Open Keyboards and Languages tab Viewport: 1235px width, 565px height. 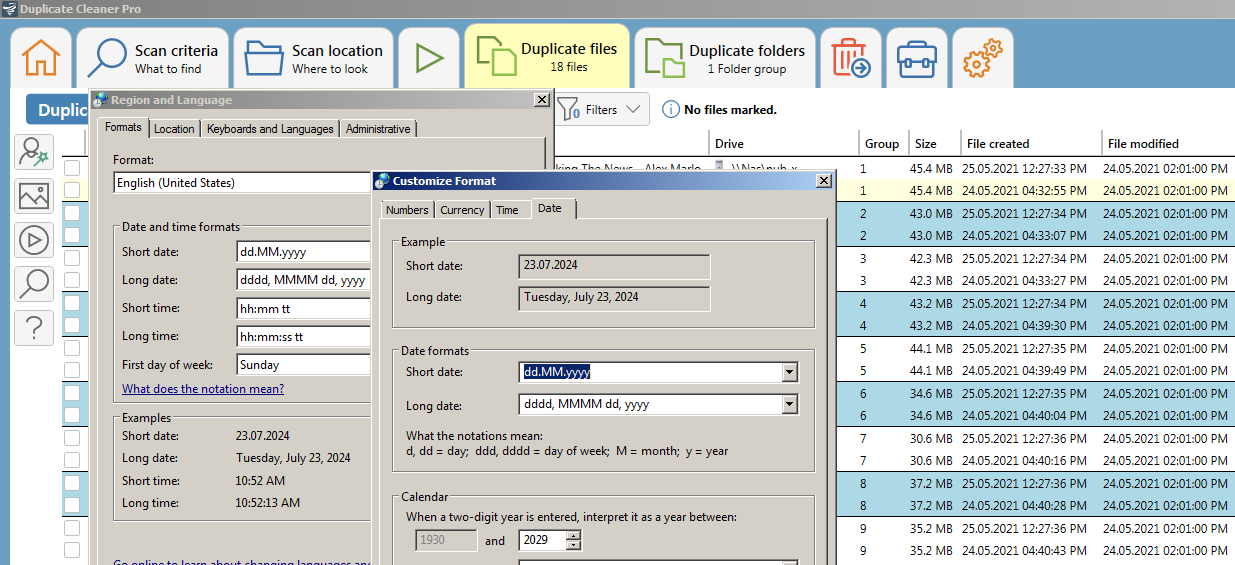pos(270,129)
